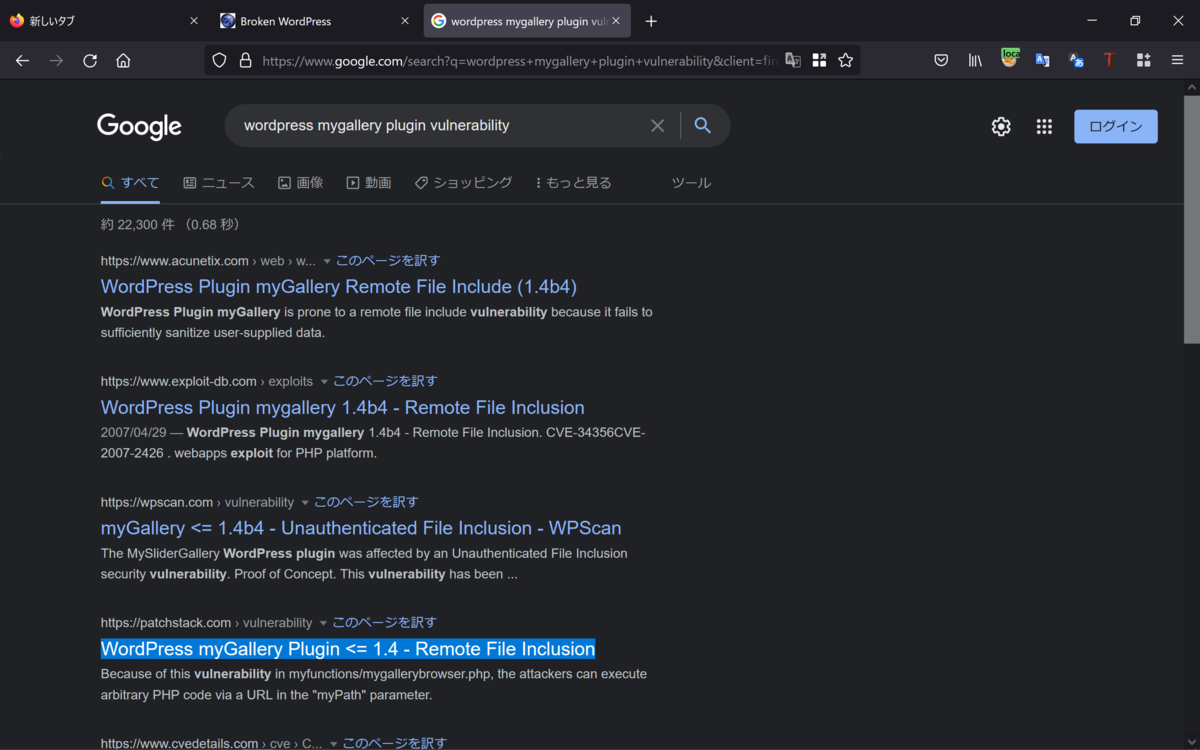Expand the wpscan.com result options arrow
1200x750 pixels.
tap(305, 503)
